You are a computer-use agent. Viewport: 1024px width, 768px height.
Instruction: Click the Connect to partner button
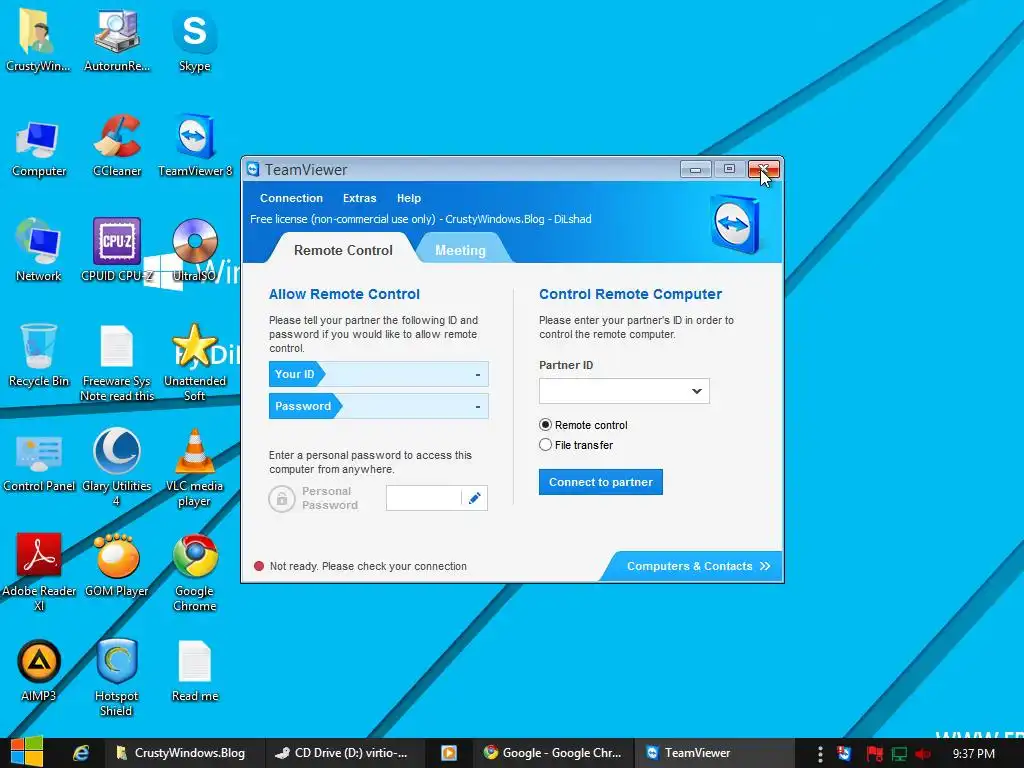pyautogui.click(x=600, y=482)
